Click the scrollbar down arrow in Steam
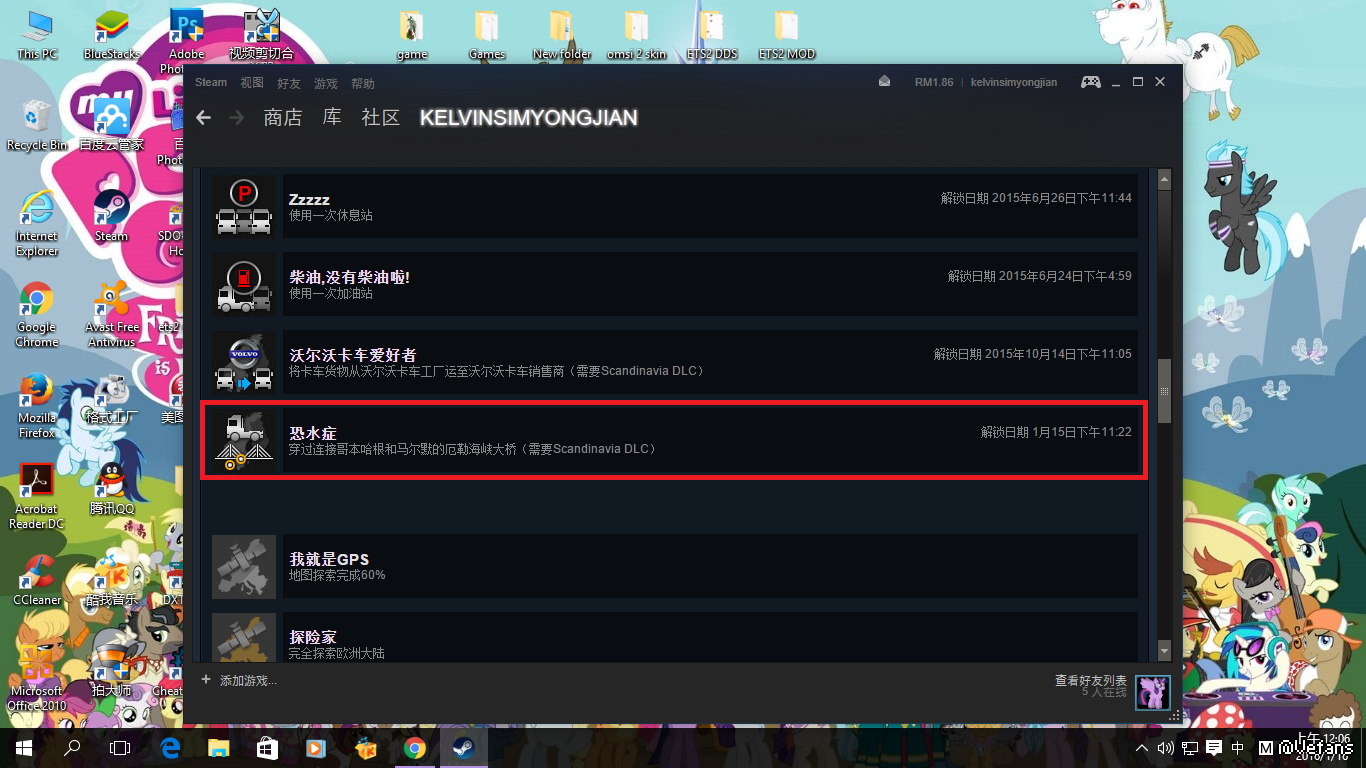The image size is (1366, 768). (x=1164, y=651)
